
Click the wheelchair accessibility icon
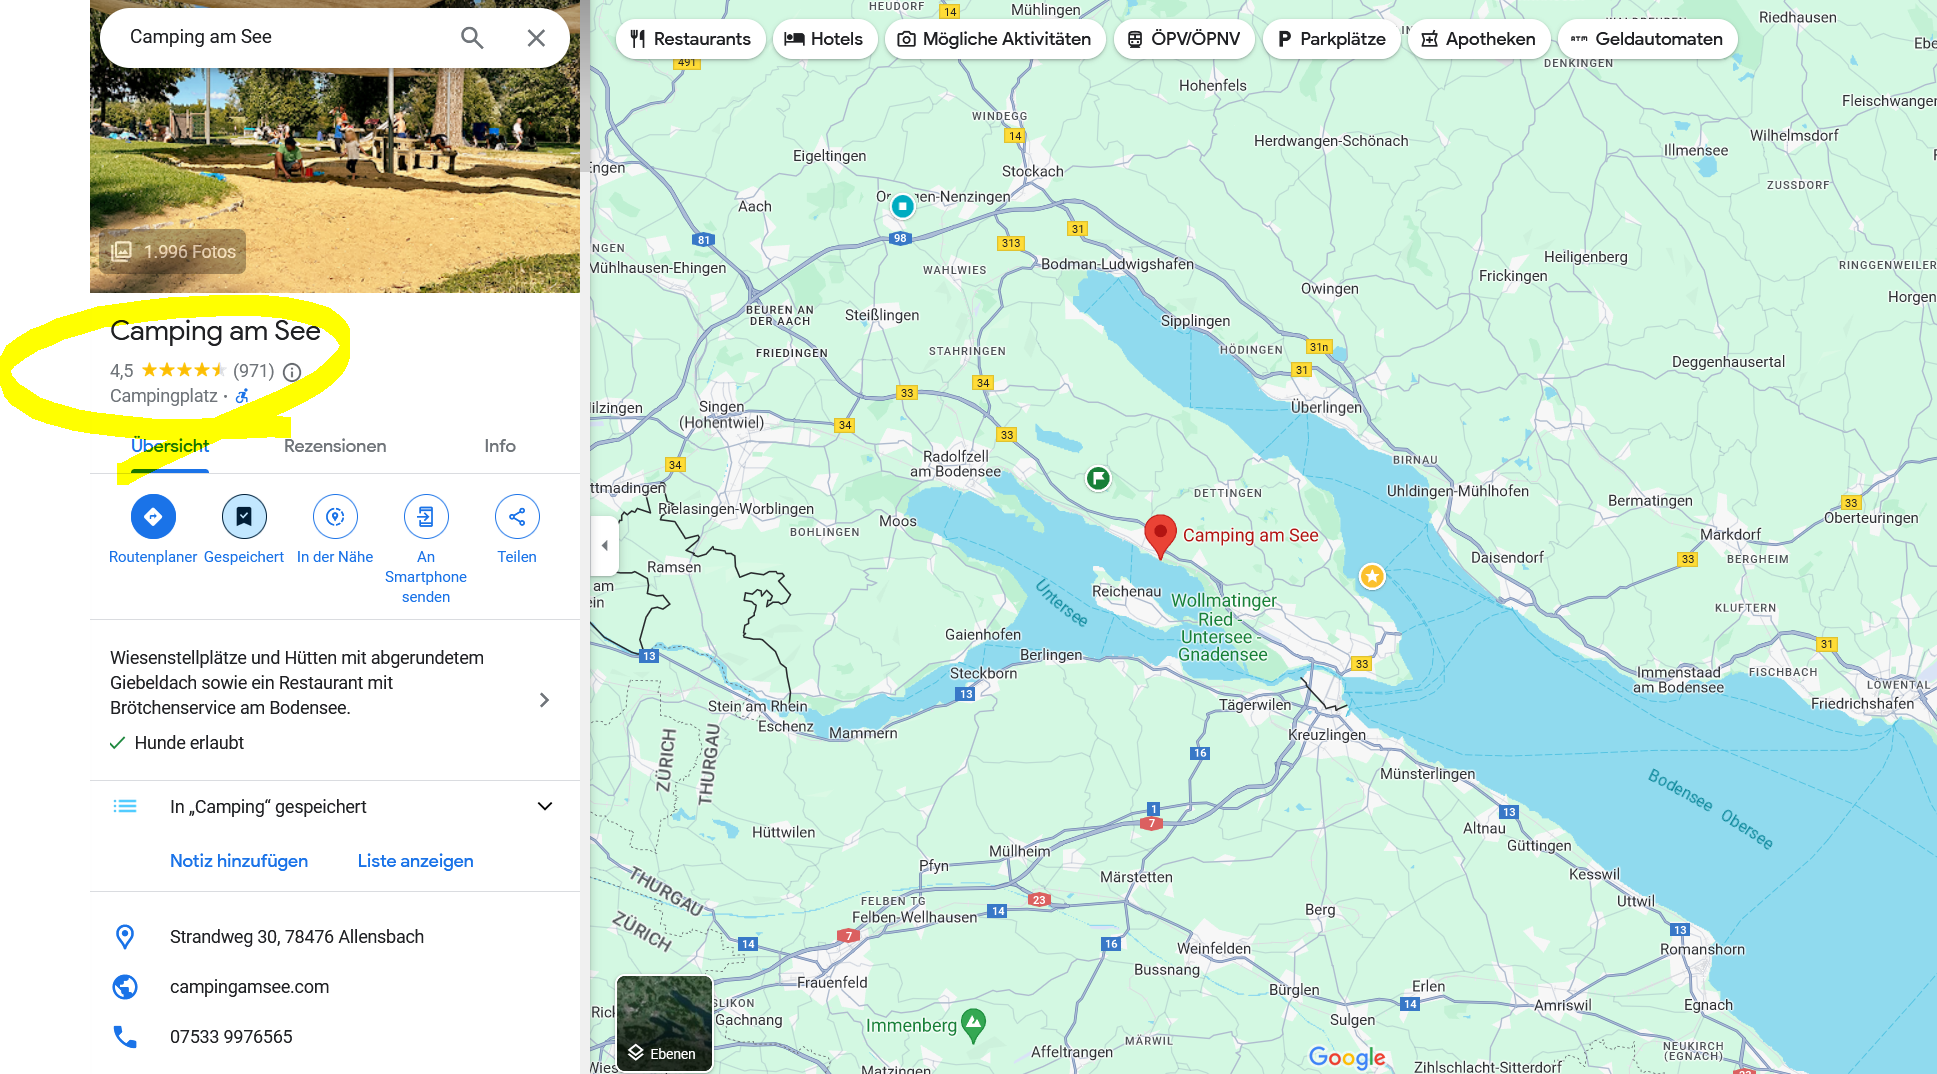coord(243,396)
